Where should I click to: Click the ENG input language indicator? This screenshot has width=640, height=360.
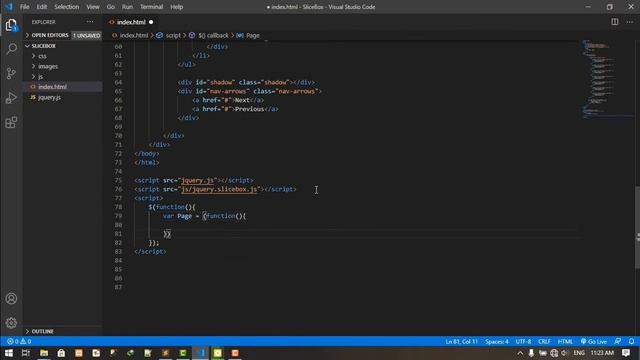point(579,353)
